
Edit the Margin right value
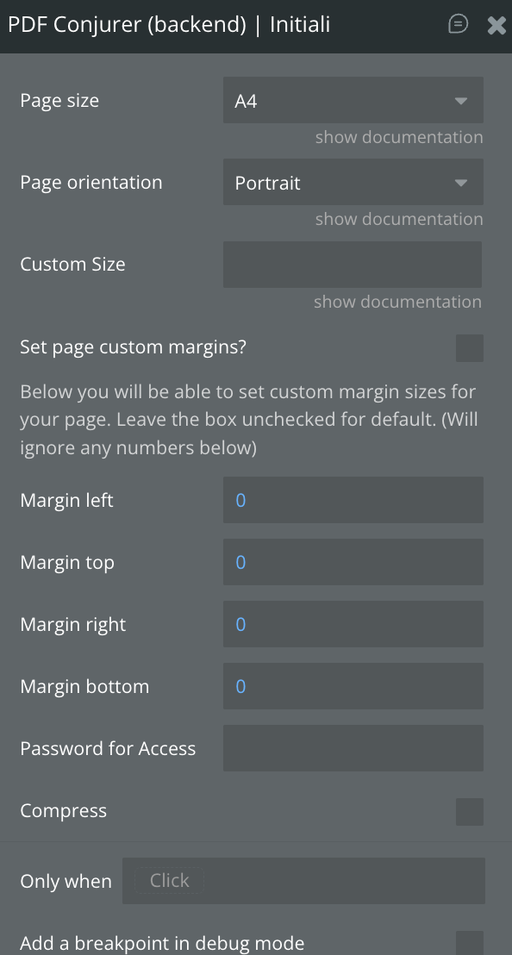click(353, 624)
